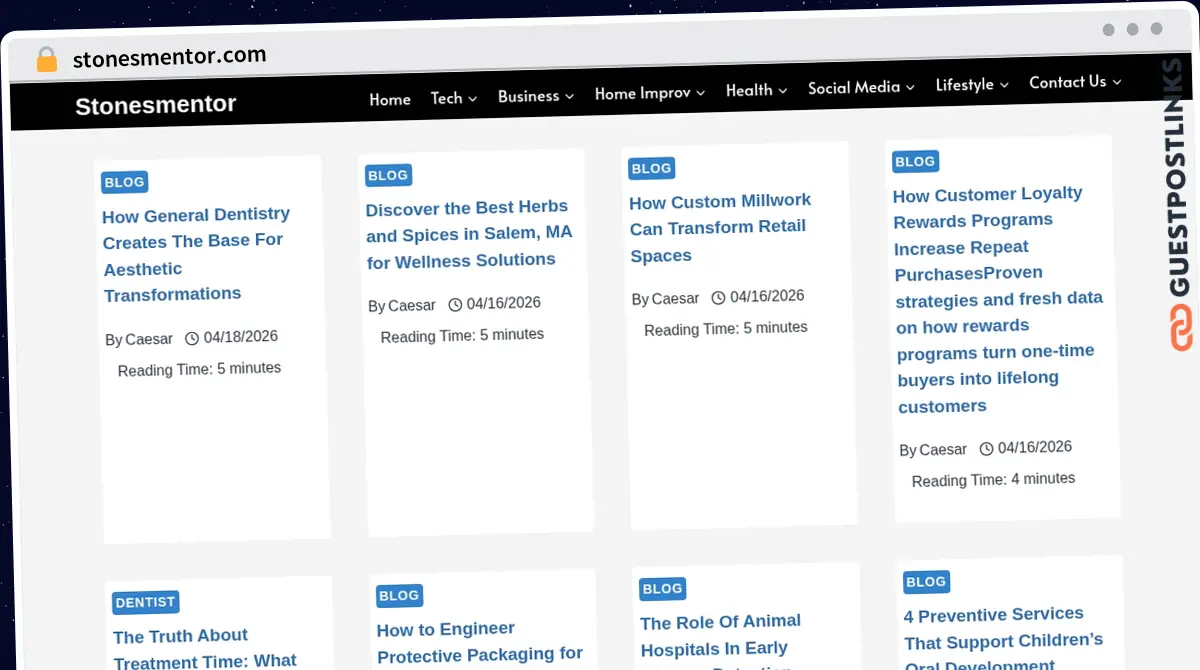This screenshot has height=670, width=1200.
Task: Open the Contact Us menu
Action: click(1075, 82)
